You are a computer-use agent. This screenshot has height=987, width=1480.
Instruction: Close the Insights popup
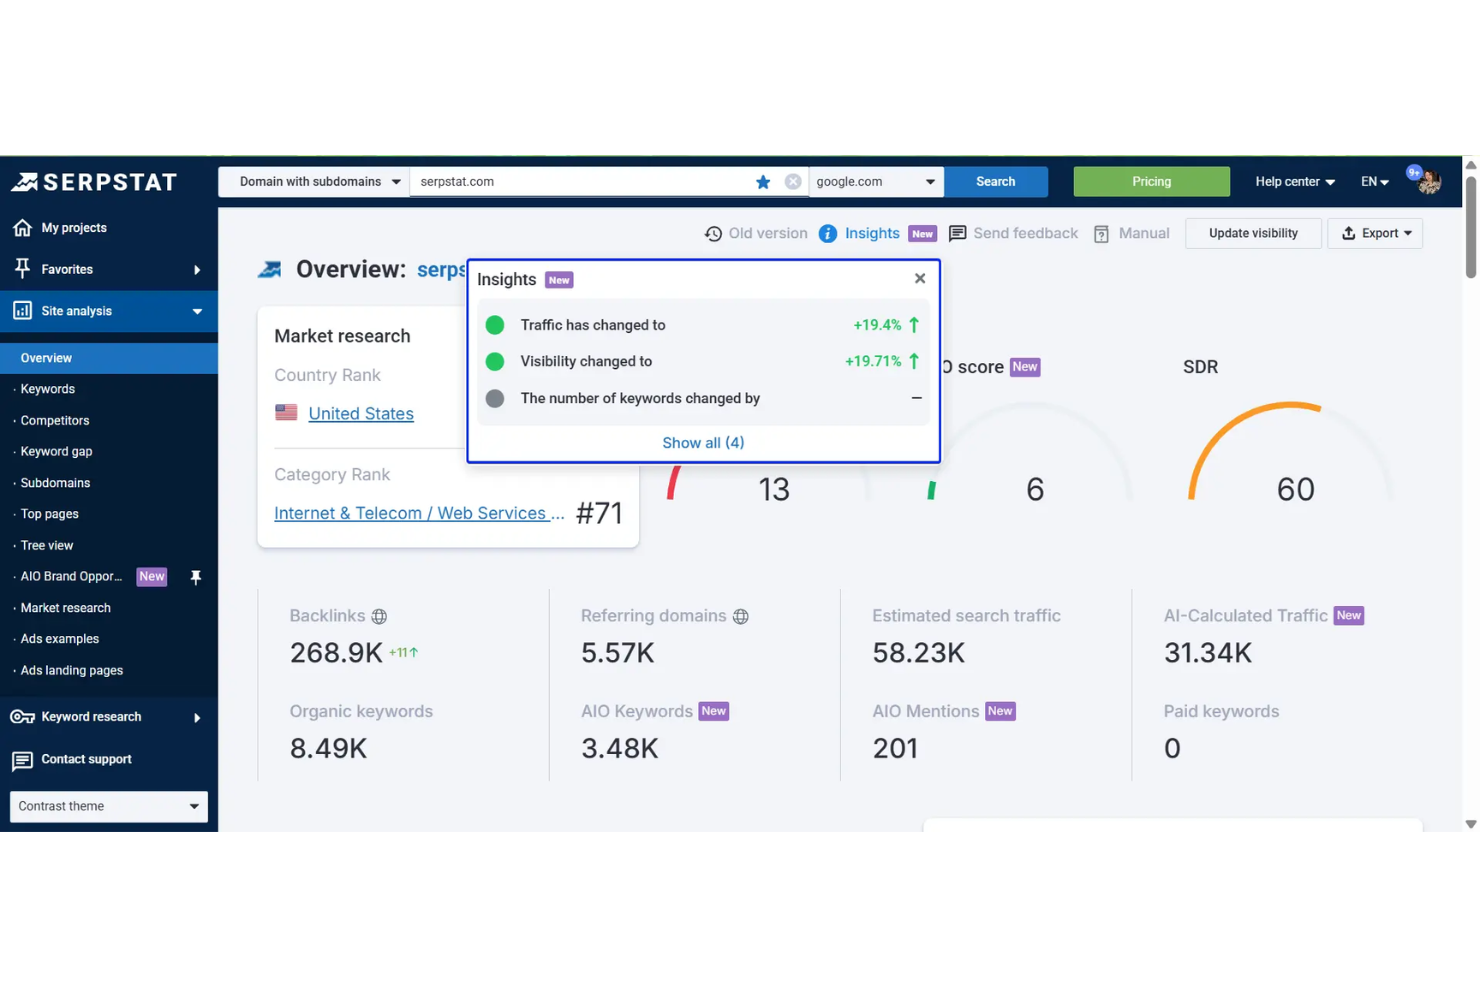pyautogui.click(x=919, y=278)
